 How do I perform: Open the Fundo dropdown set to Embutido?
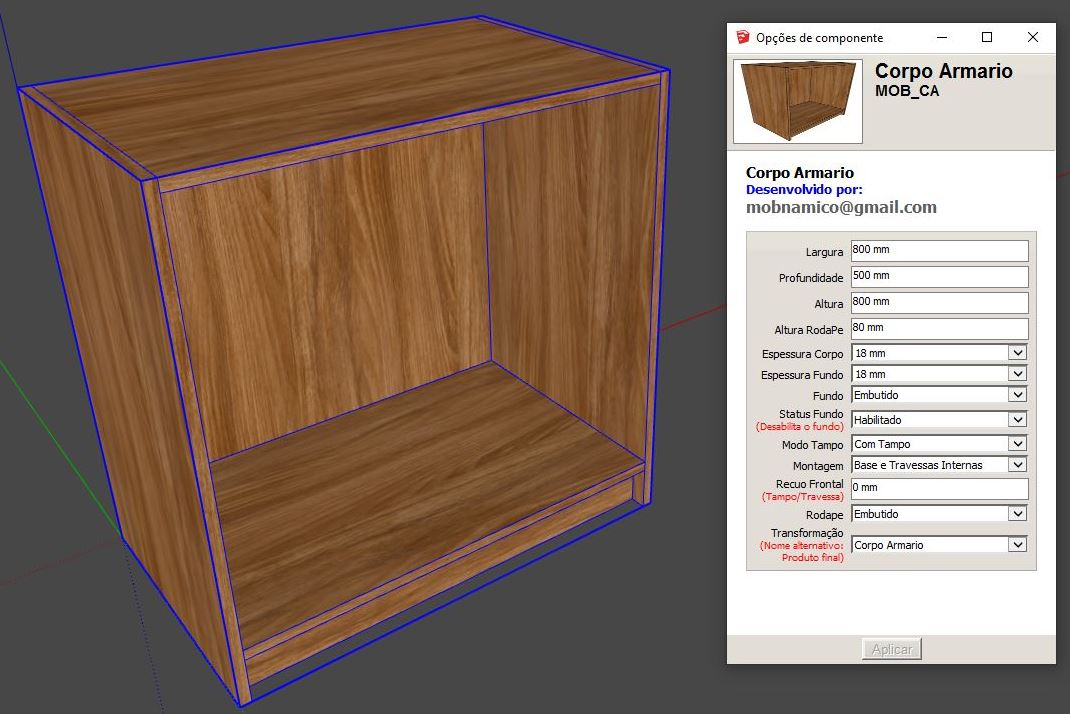point(1017,395)
